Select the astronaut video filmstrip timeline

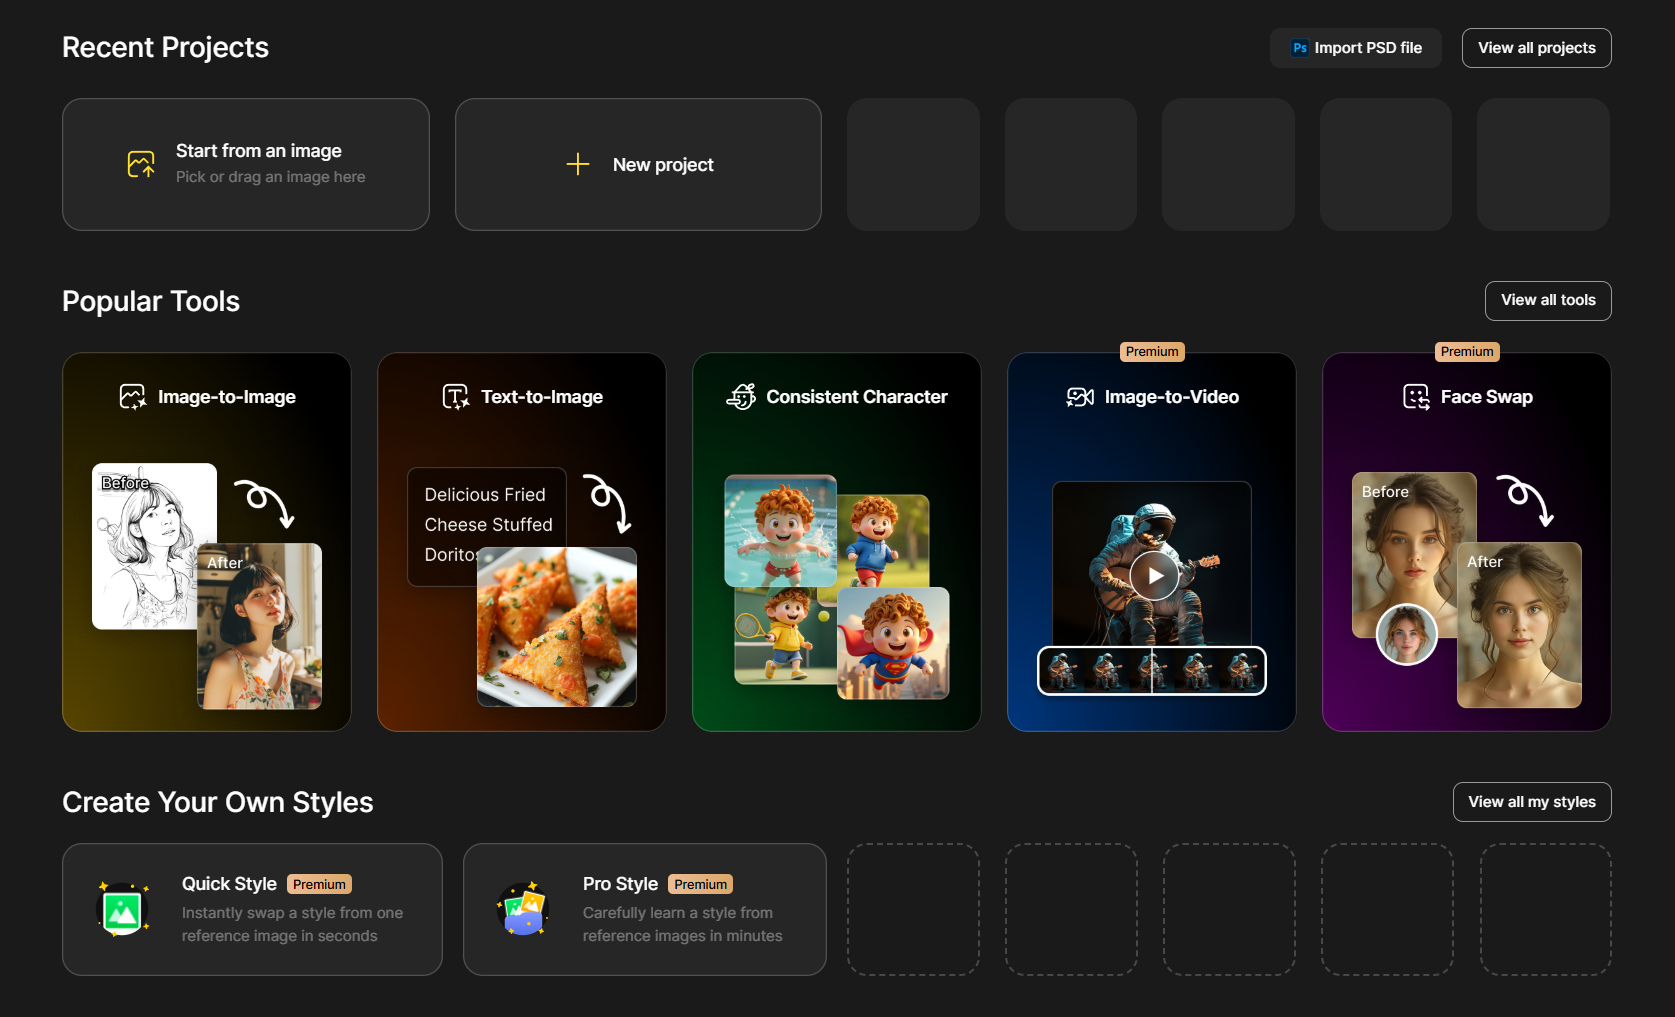[x=1152, y=670]
